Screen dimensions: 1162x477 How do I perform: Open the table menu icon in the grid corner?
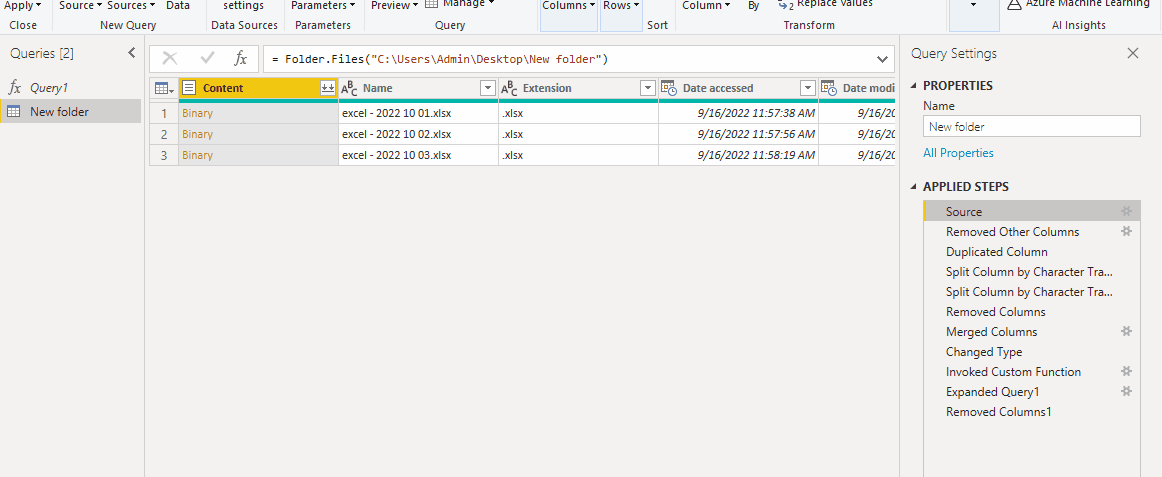[x=164, y=89]
